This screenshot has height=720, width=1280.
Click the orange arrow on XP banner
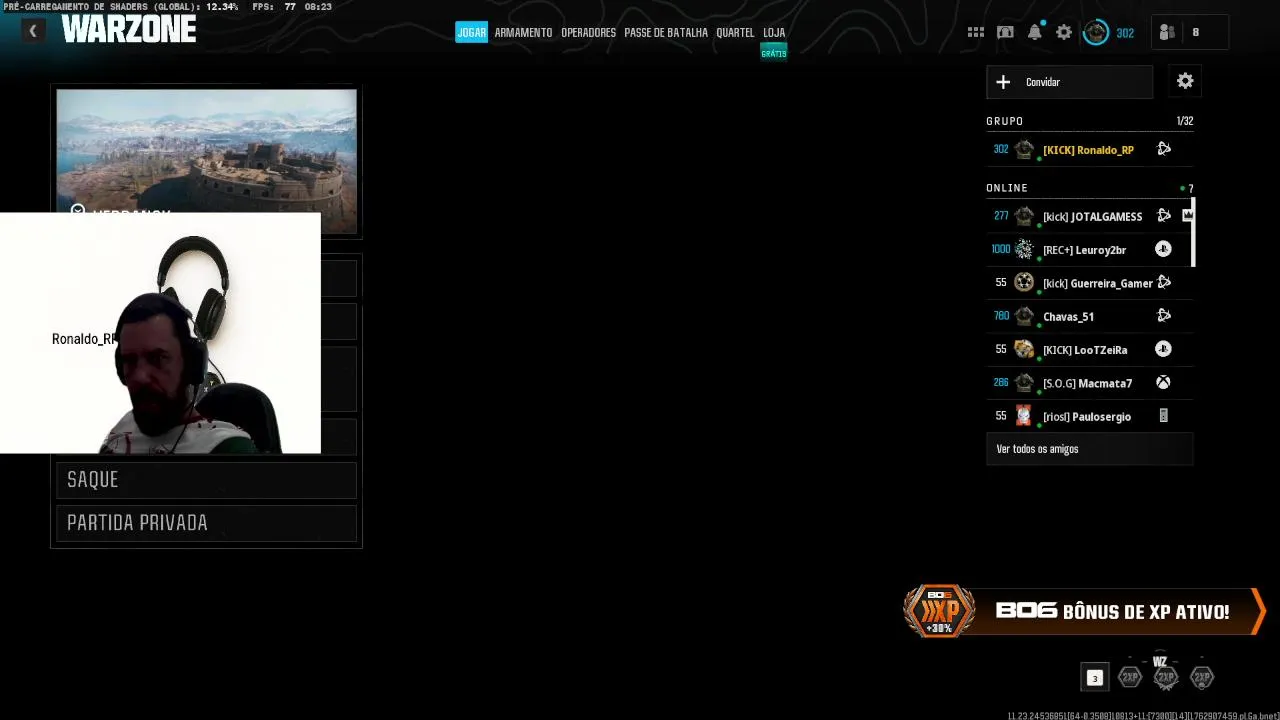point(1258,611)
